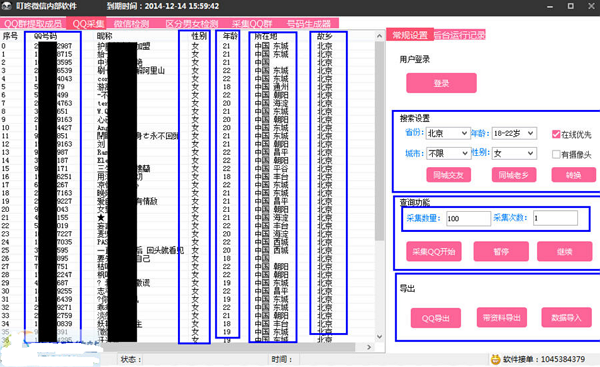
Task: Click the 用户登录 section label
Action: pos(415,59)
